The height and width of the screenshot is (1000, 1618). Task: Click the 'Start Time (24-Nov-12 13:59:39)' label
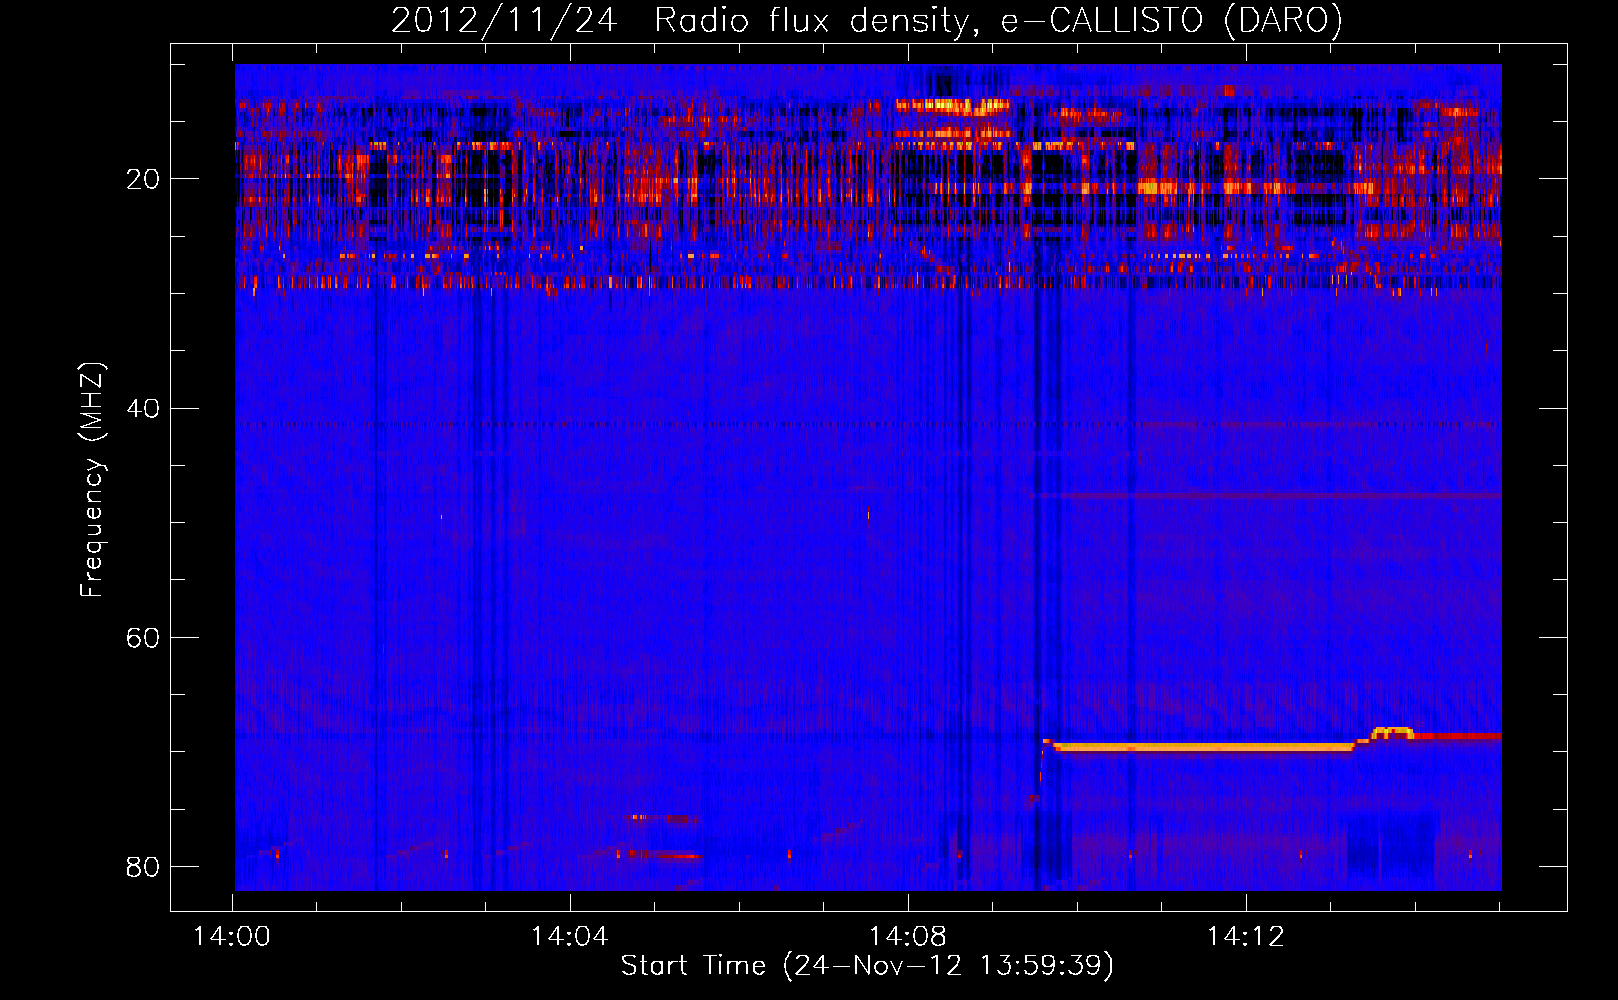(x=867, y=966)
